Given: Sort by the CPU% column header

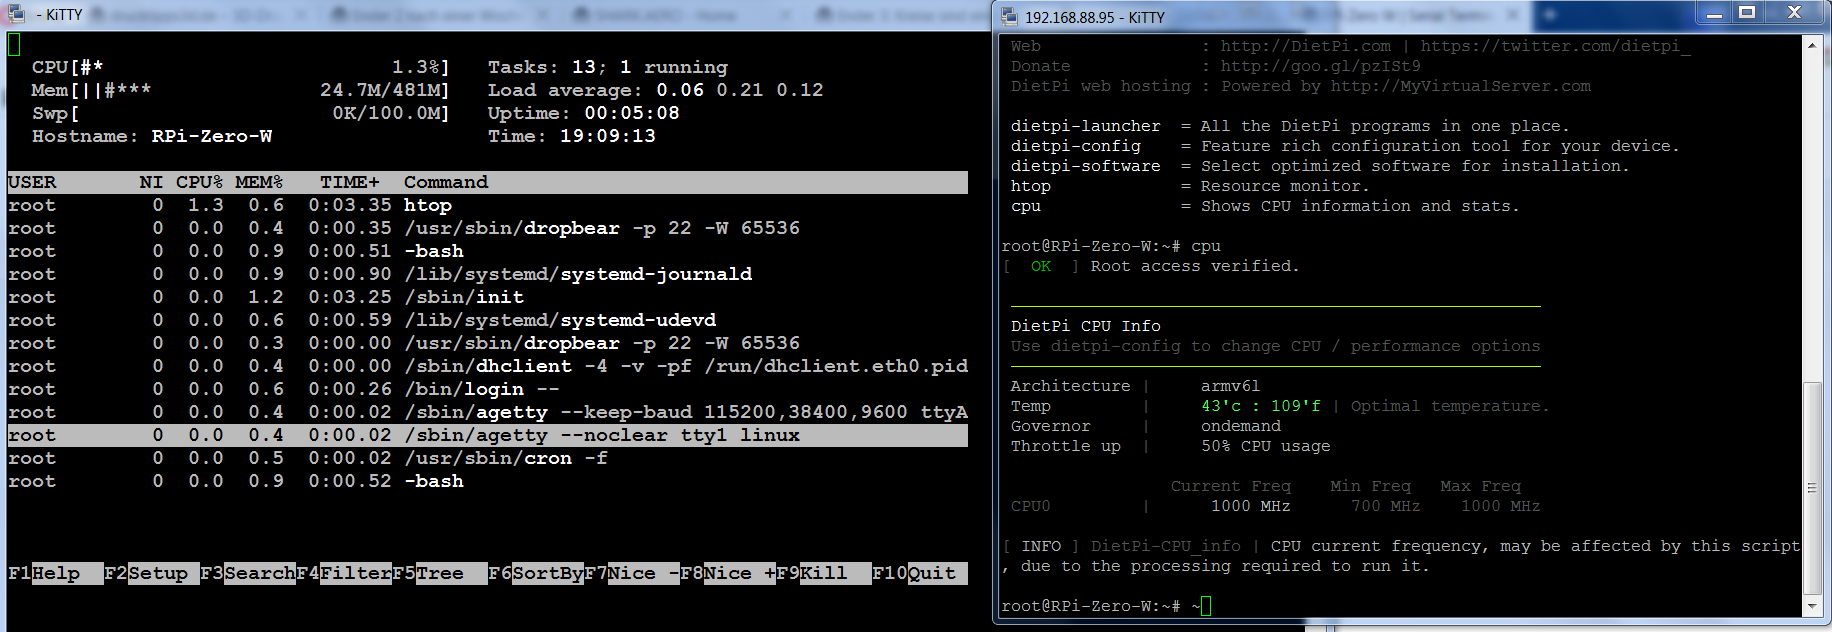Looking at the screenshot, I should point(199,182).
